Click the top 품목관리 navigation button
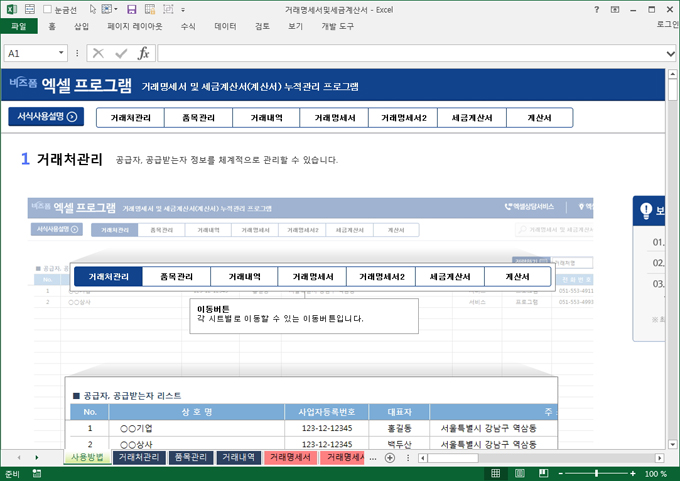The image size is (680, 481). pos(199,118)
